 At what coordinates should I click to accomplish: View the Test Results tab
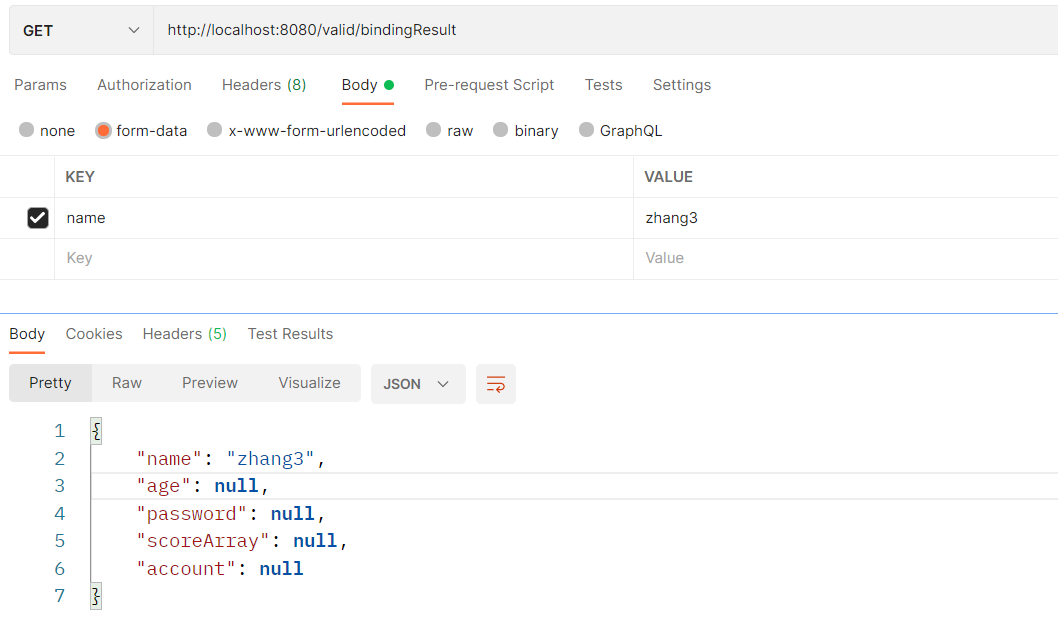[x=290, y=333]
